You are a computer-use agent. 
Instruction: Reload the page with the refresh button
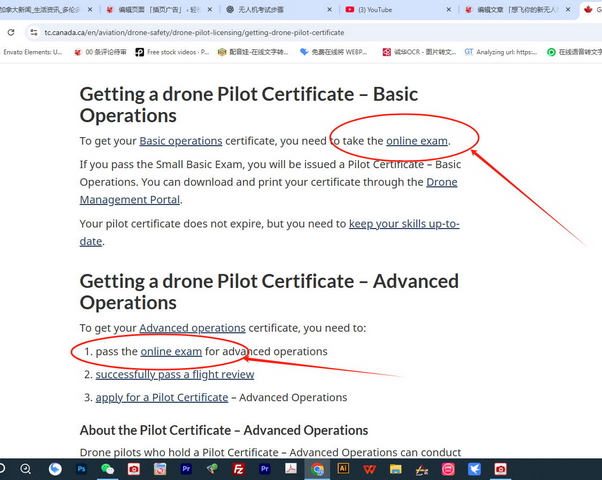pos(11,32)
